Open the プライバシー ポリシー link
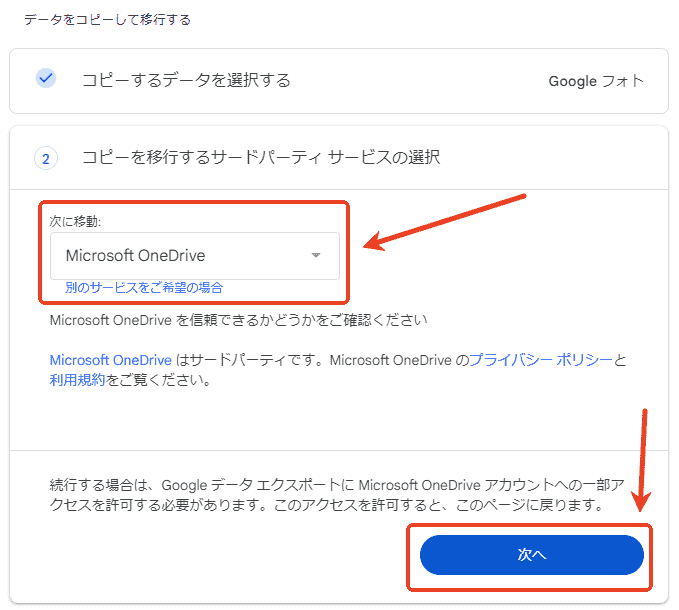679x610 pixels. [540, 360]
